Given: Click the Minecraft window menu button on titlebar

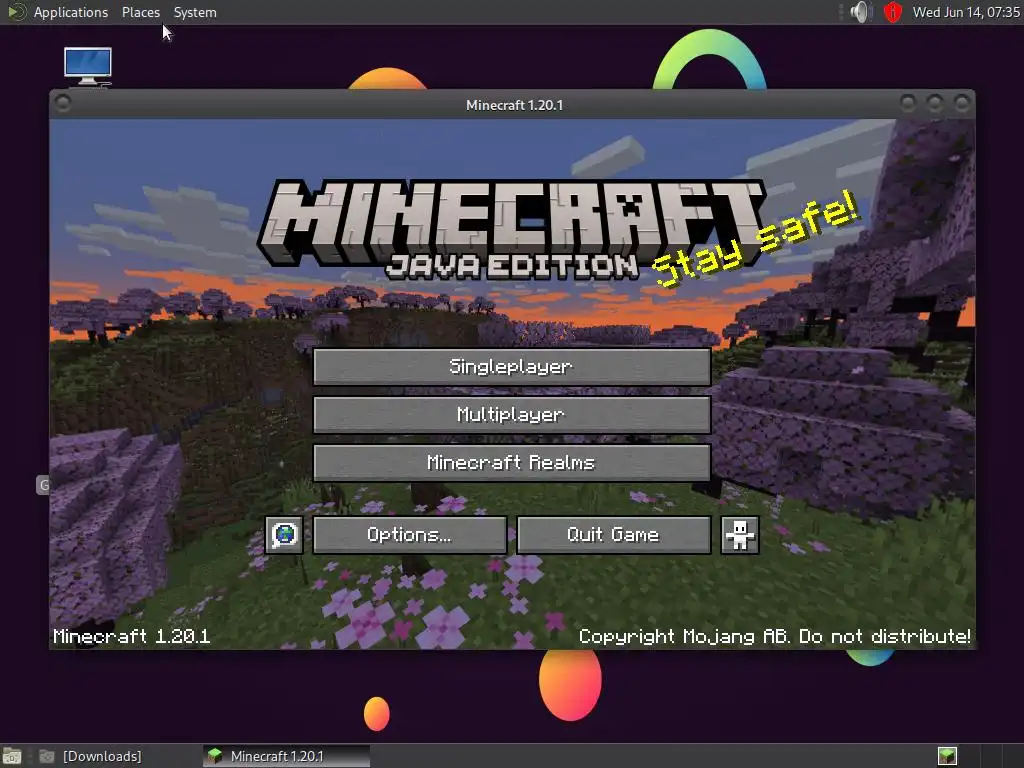Looking at the screenshot, I should 63,103.
